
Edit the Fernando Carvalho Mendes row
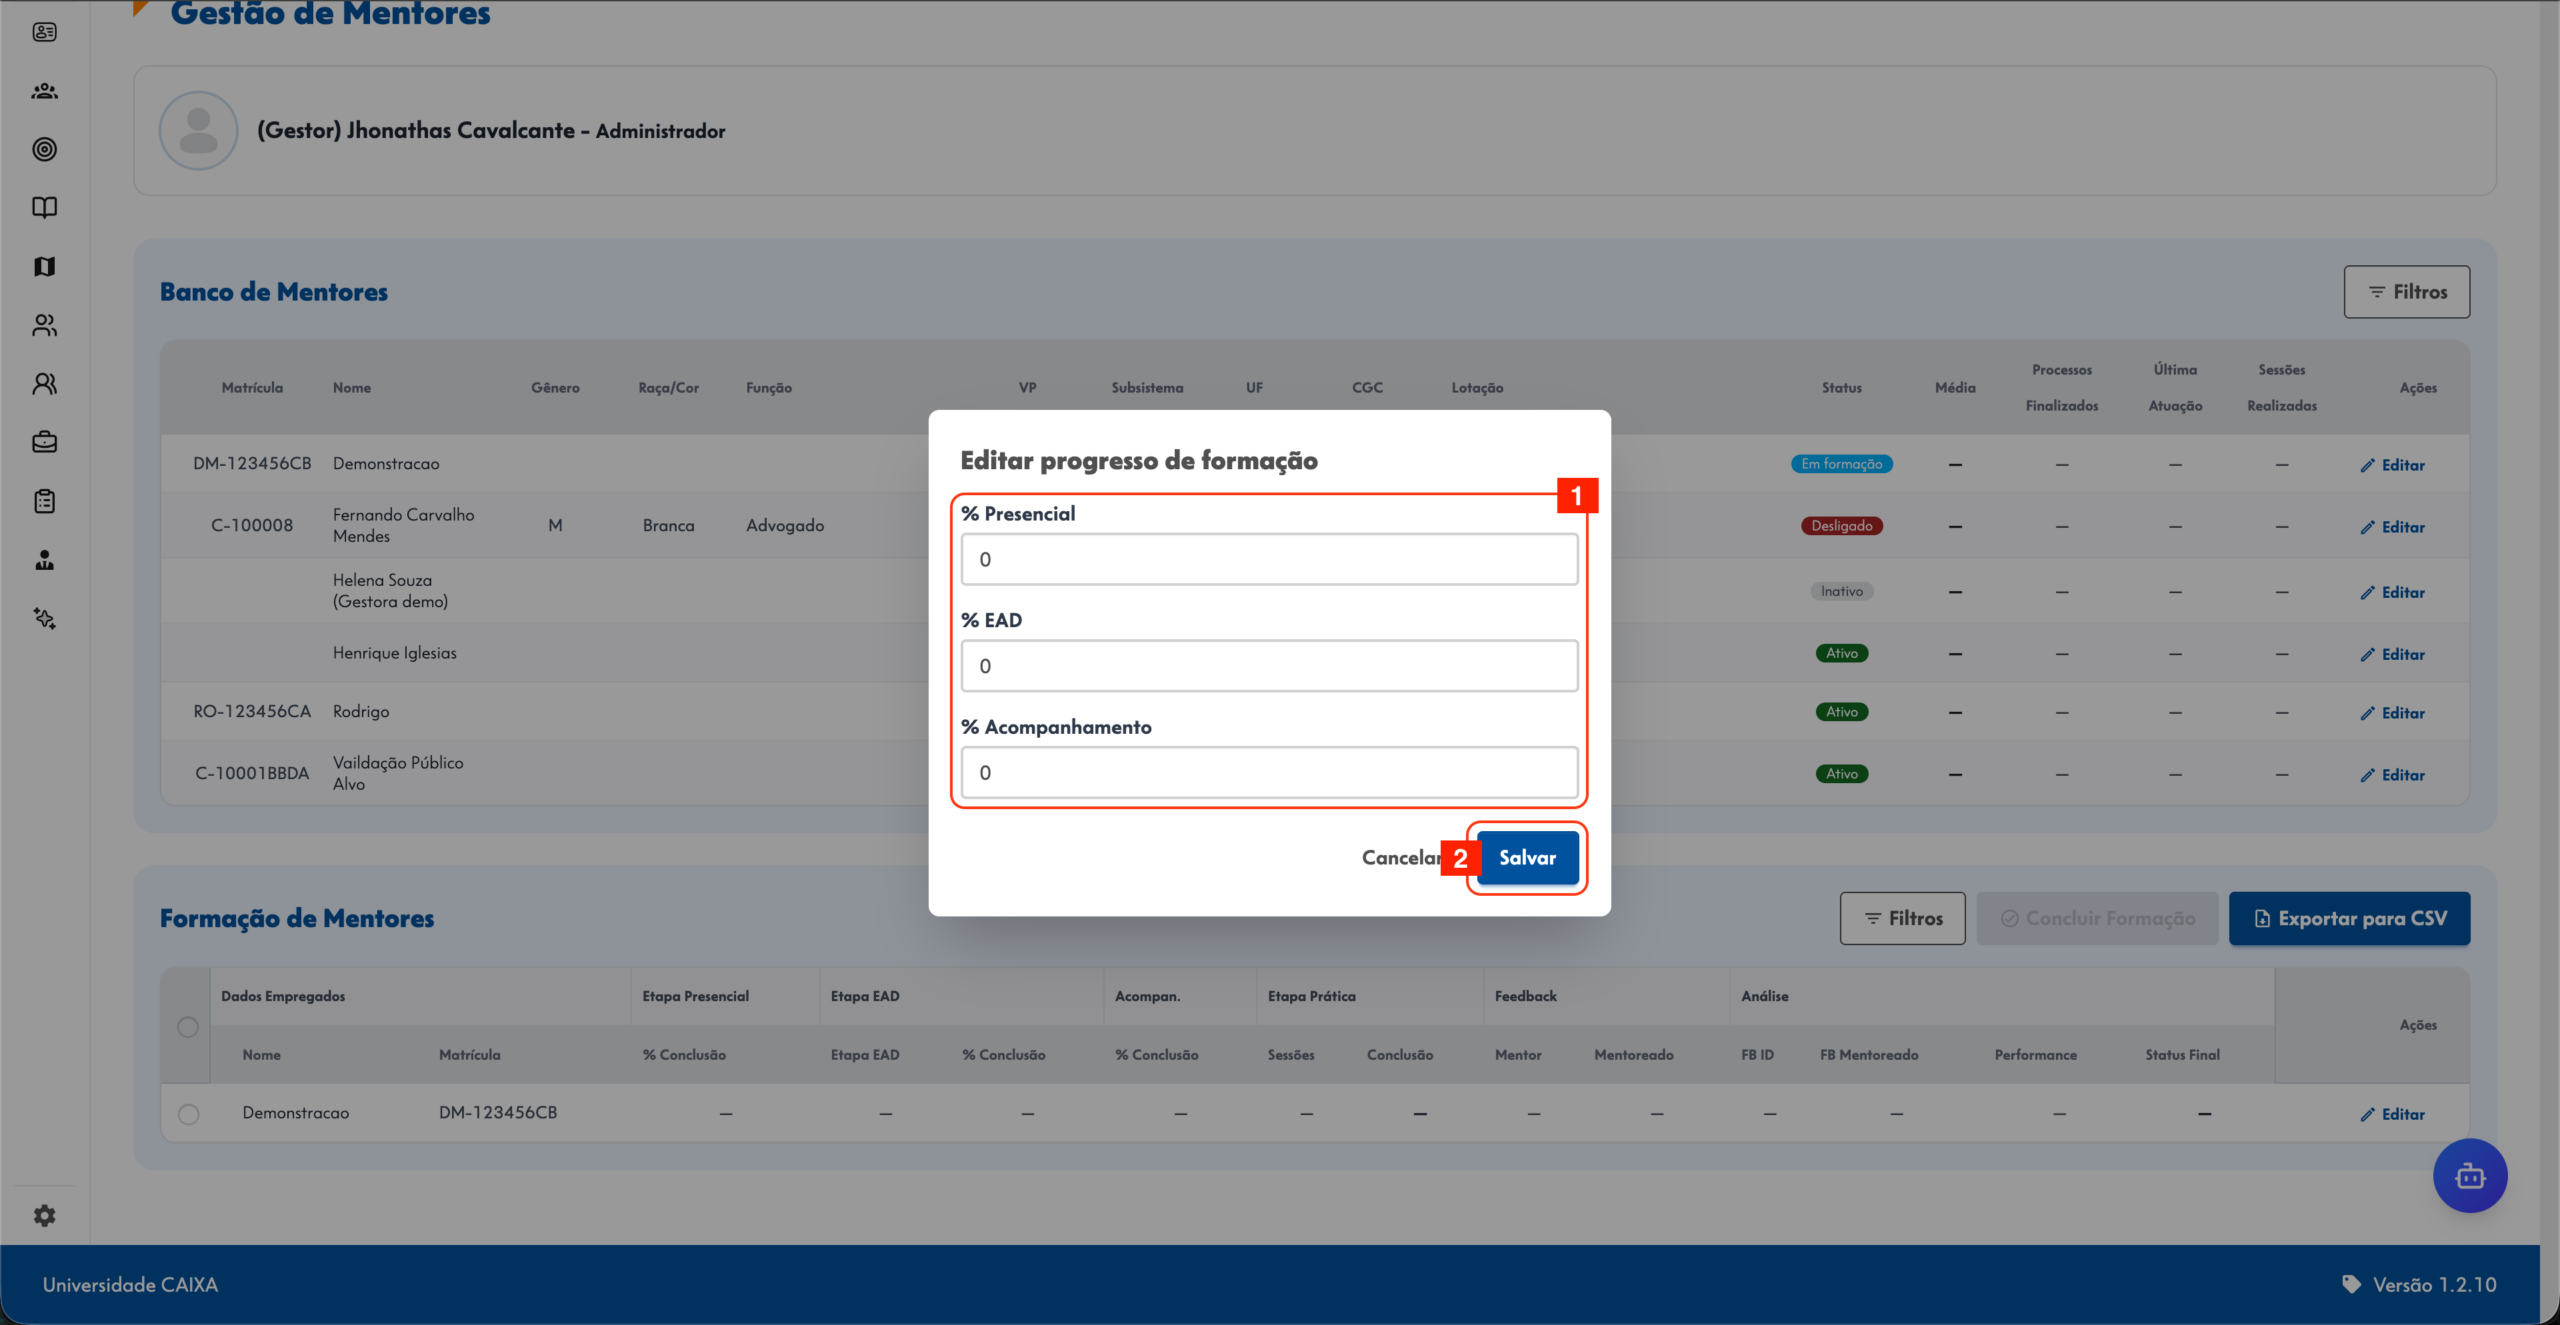(x=2392, y=527)
